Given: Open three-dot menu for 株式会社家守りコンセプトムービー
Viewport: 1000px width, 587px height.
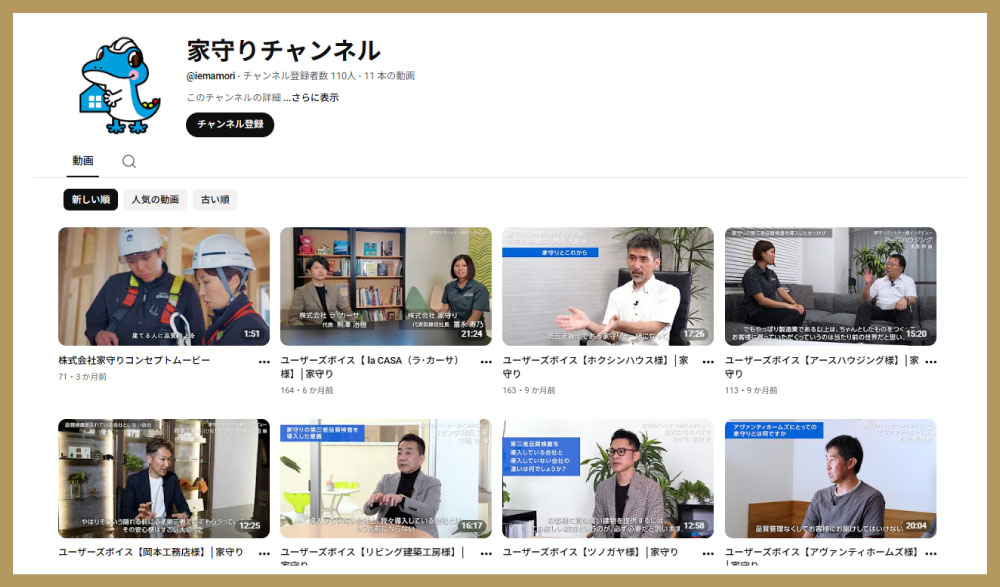Looking at the screenshot, I should pyautogui.click(x=264, y=362).
